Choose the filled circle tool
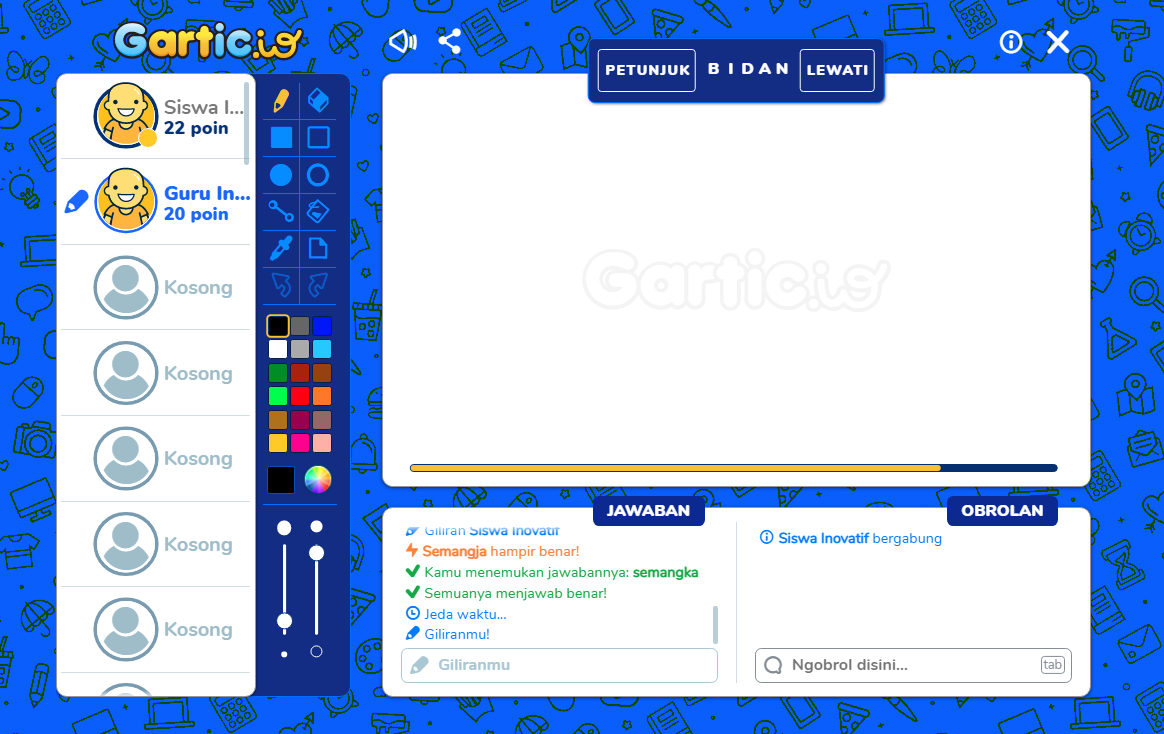 281,175
